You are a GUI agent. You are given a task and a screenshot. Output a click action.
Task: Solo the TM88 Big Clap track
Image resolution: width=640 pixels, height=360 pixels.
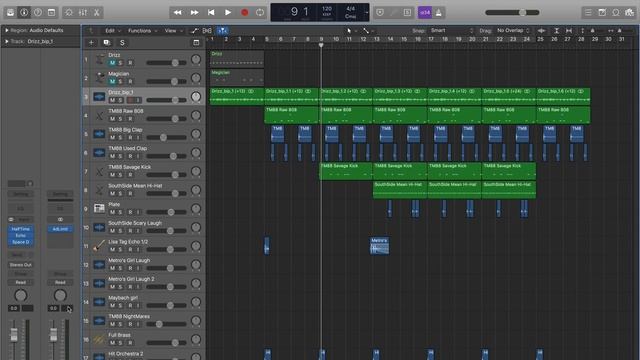click(x=120, y=138)
